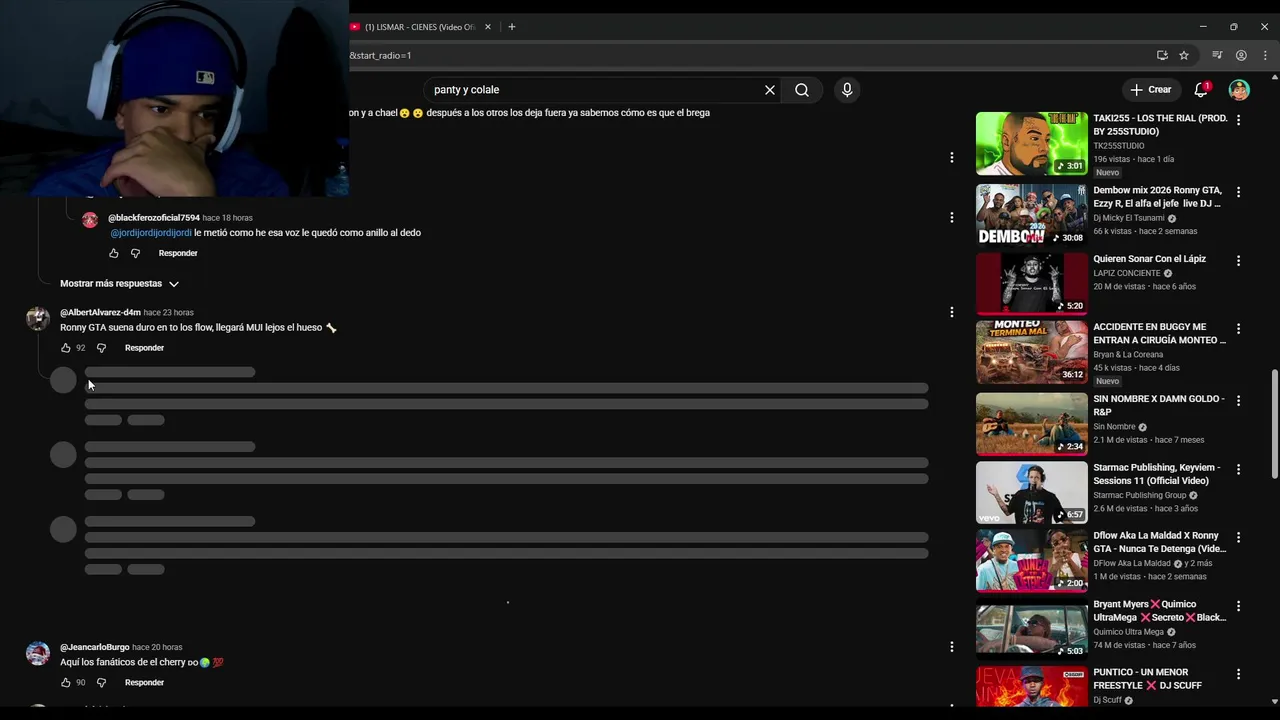This screenshot has height=720, width=1280.
Task: Click the search magnifier button
Action: click(802, 90)
